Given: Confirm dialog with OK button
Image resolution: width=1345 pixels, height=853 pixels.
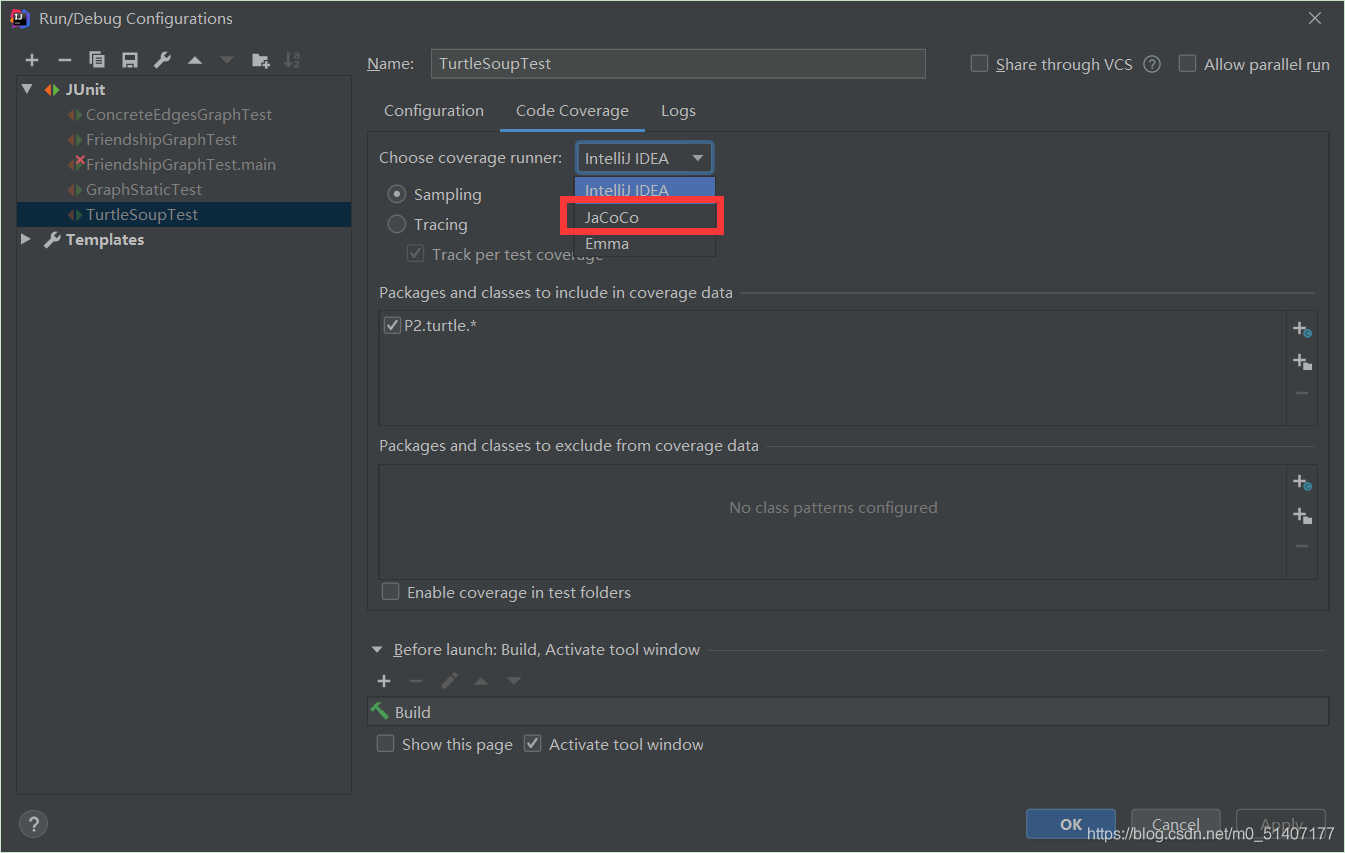Looking at the screenshot, I should pyautogui.click(x=1071, y=824).
